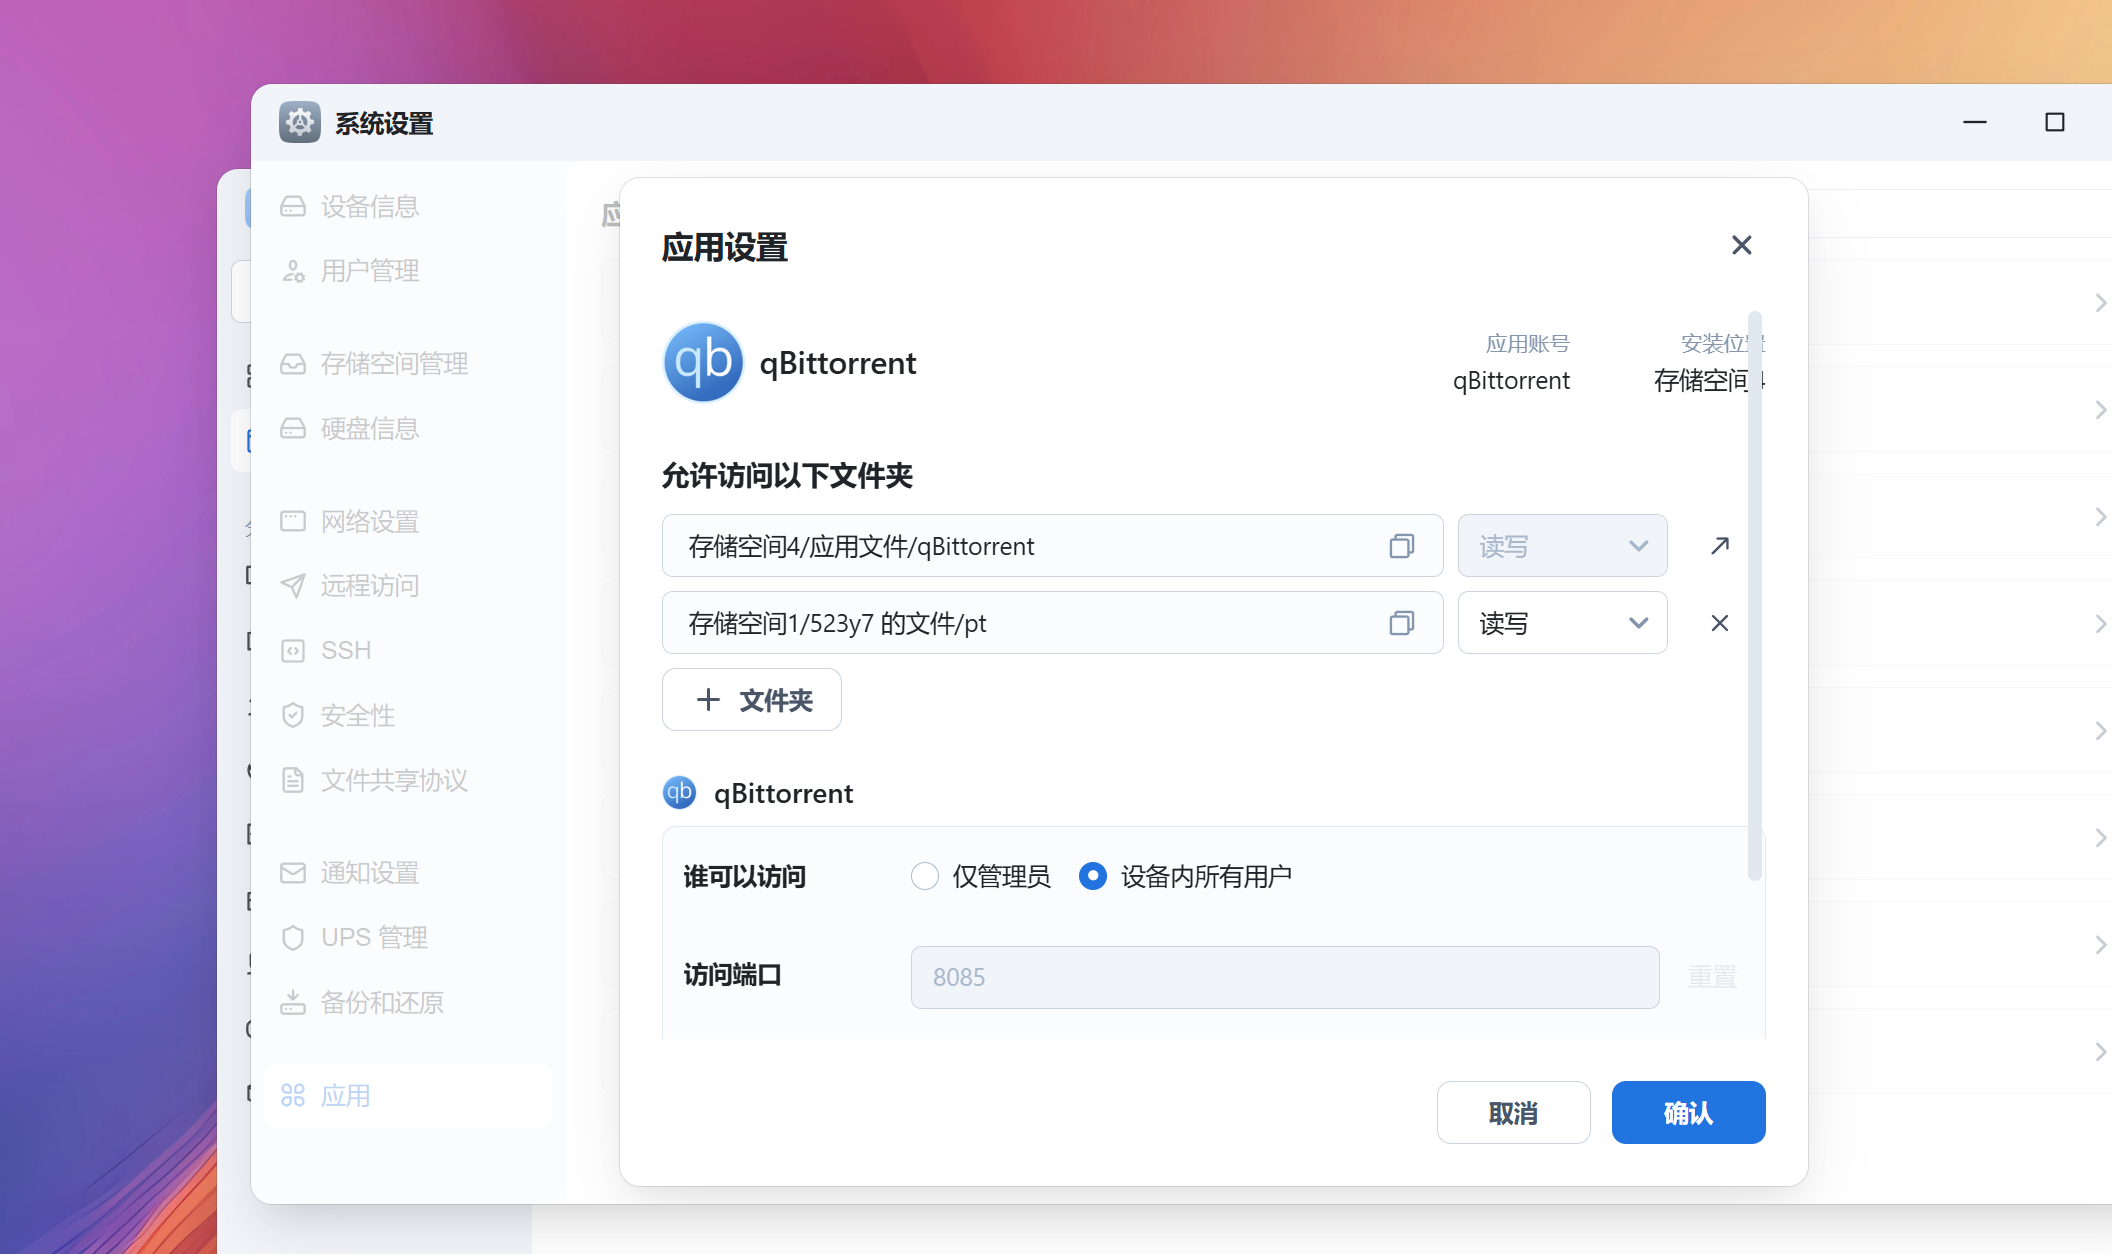Screen dimensions: 2112x1254
Task: Open qBittorrent folder via arrow icon
Action: (x=1719, y=546)
